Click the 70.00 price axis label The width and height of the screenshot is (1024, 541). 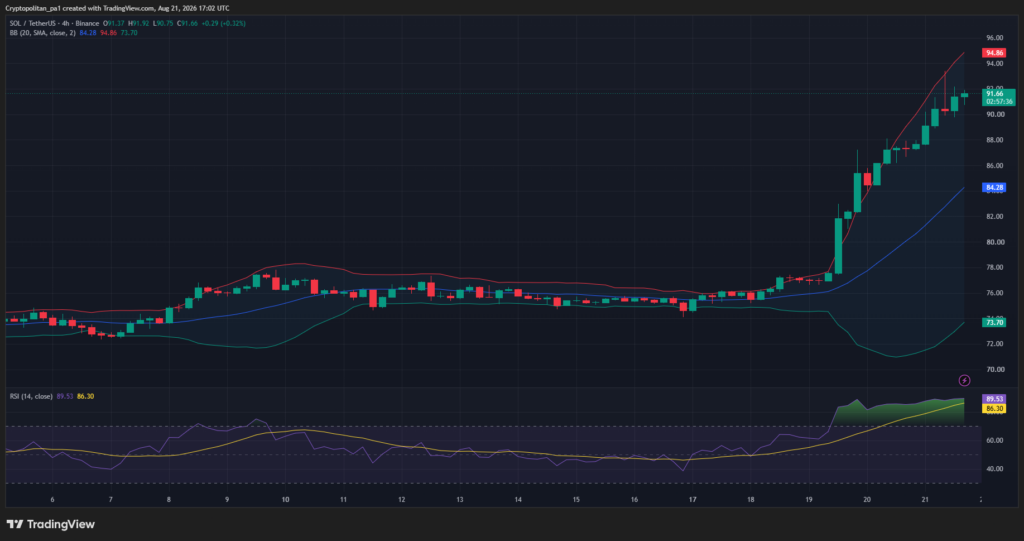[x=995, y=369]
